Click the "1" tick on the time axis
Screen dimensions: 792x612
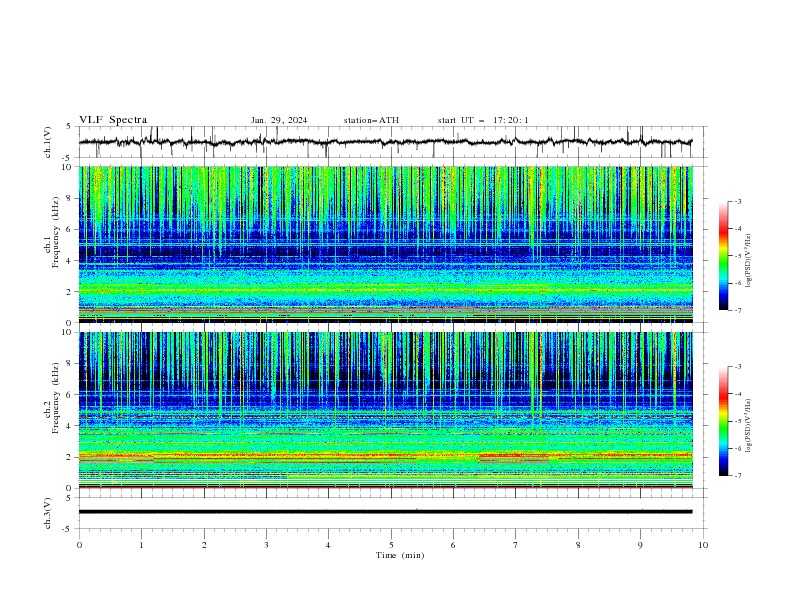pyautogui.click(x=141, y=545)
